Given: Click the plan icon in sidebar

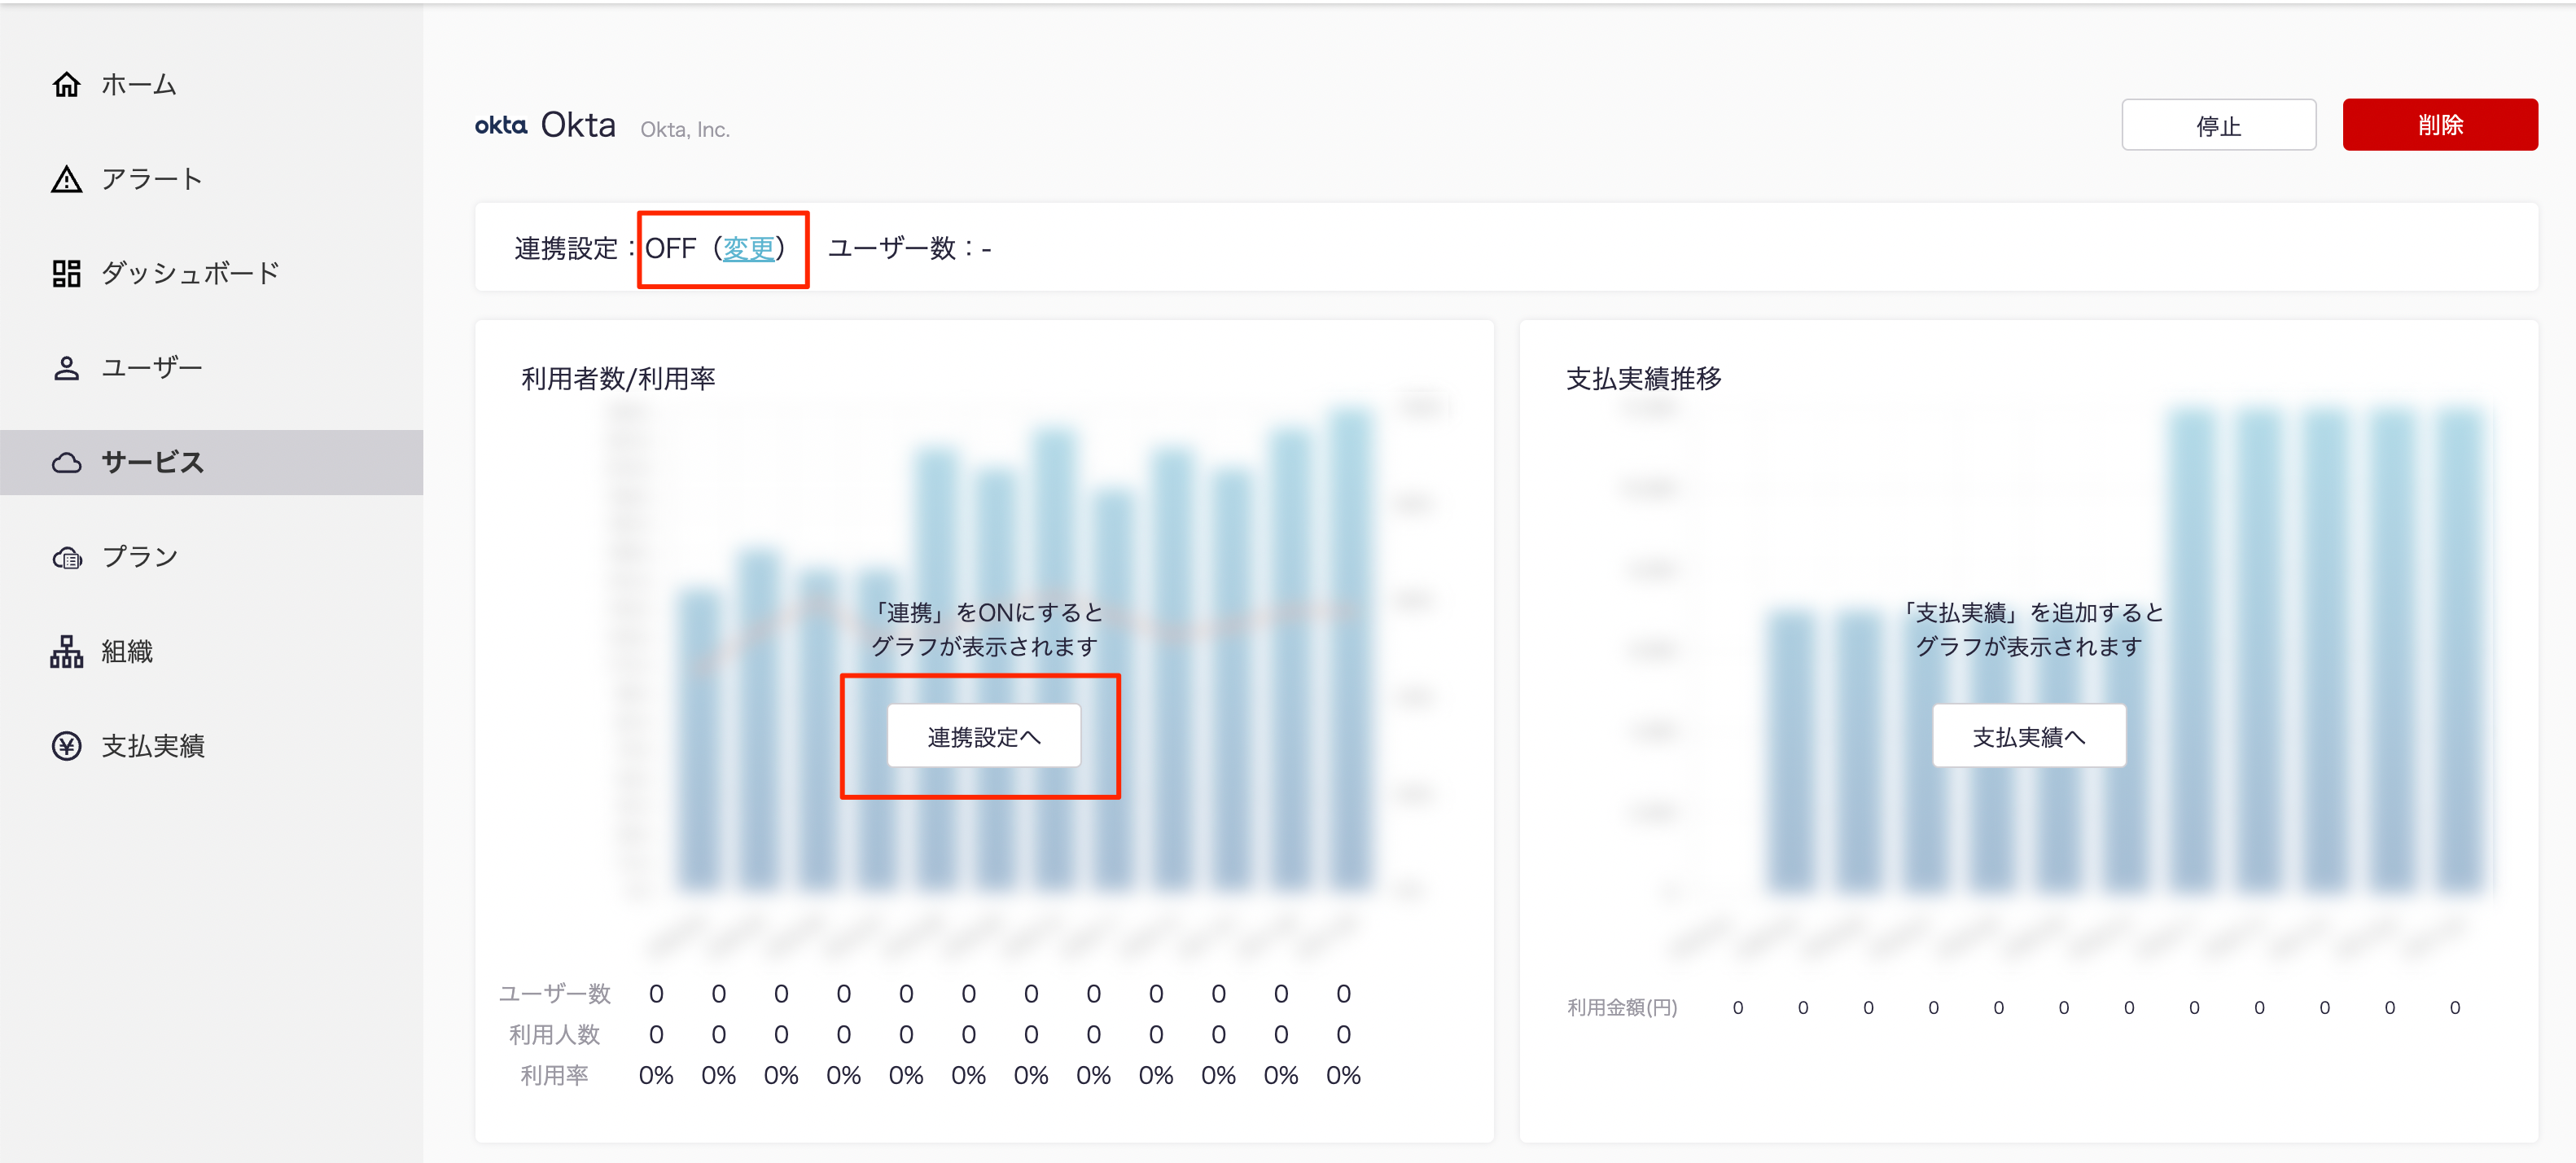Looking at the screenshot, I should 66,558.
